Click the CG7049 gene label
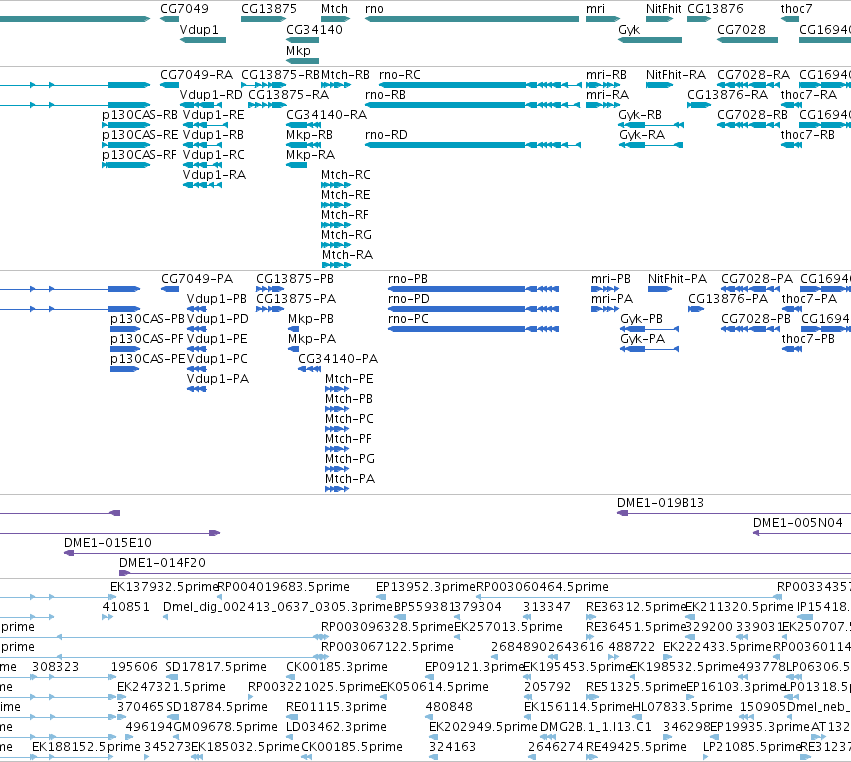 184,9
